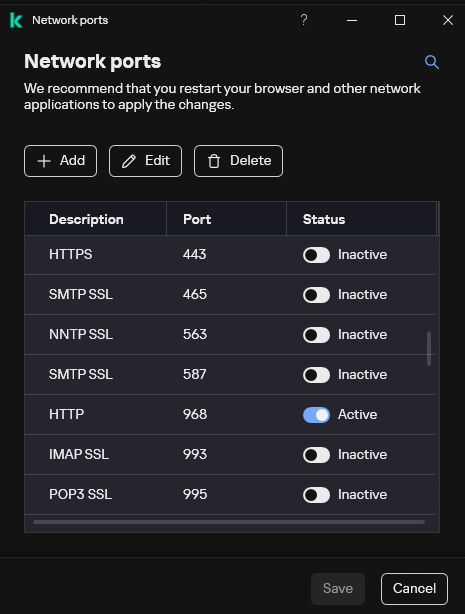The image size is (465, 614).
Task: Sort table by Description column header
Action: tap(96, 219)
